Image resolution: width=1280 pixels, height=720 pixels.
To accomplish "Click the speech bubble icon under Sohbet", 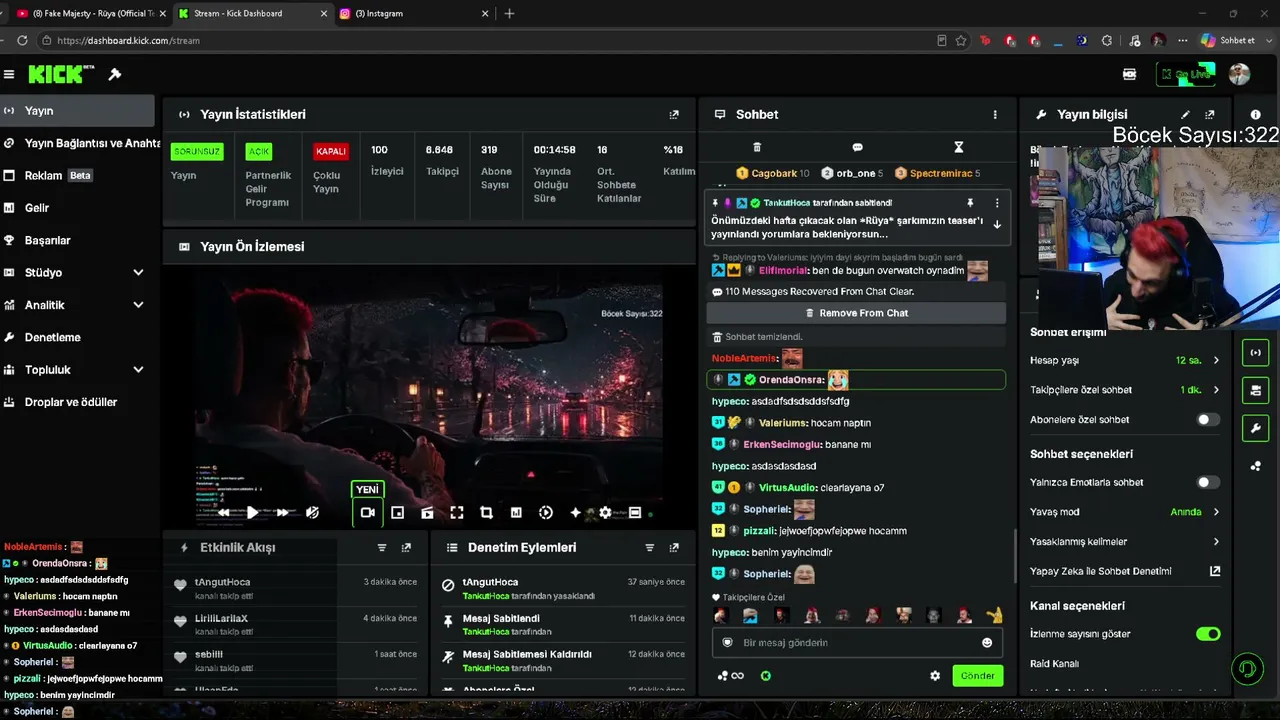I will pos(857,147).
